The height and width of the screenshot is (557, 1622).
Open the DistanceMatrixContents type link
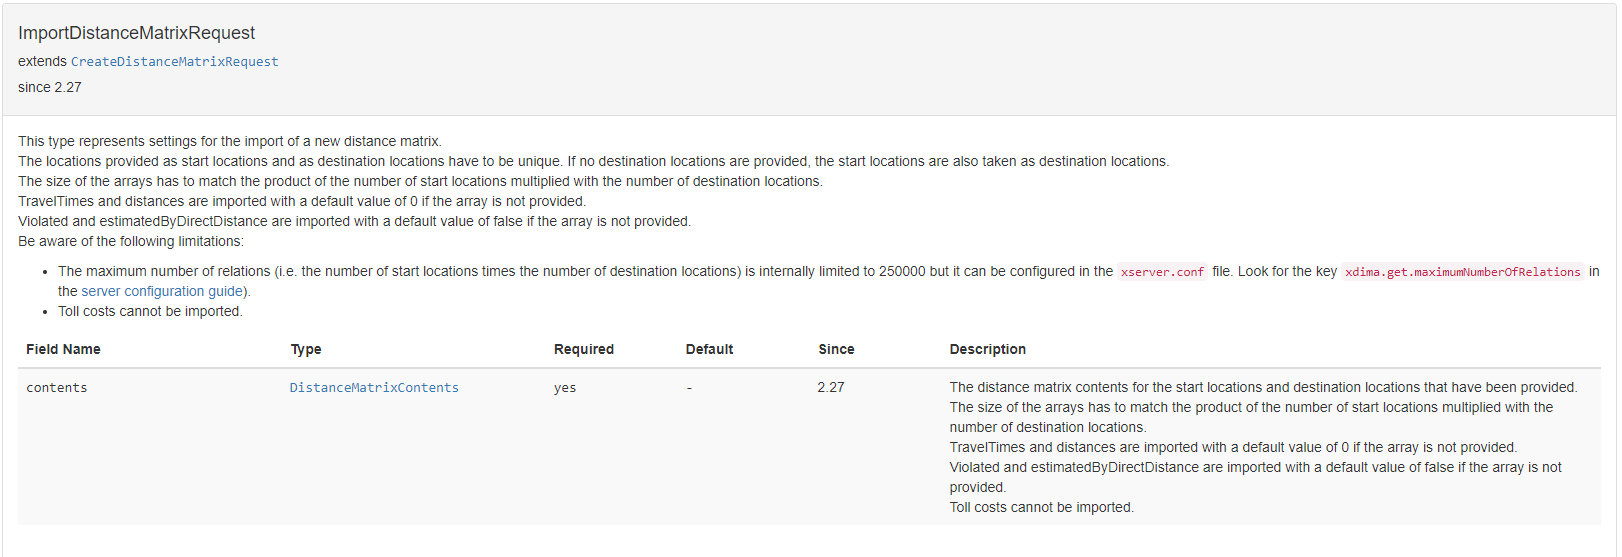pyautogui.click(x=374, y=388)
